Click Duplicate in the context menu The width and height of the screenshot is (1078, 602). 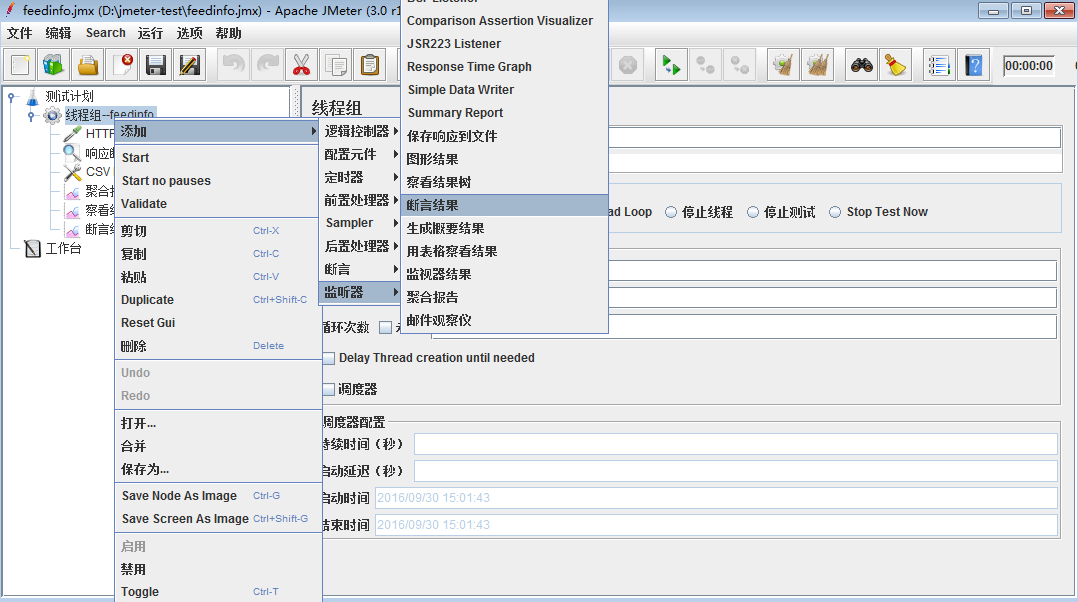(x=217, y=300)
